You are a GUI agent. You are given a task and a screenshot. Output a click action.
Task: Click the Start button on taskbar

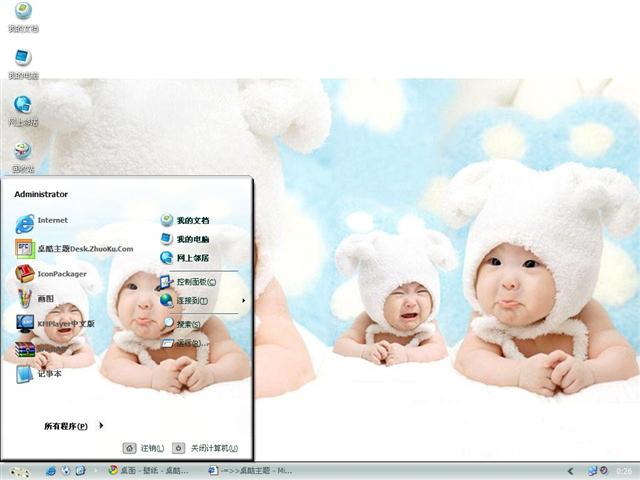(x=20, y=471)
